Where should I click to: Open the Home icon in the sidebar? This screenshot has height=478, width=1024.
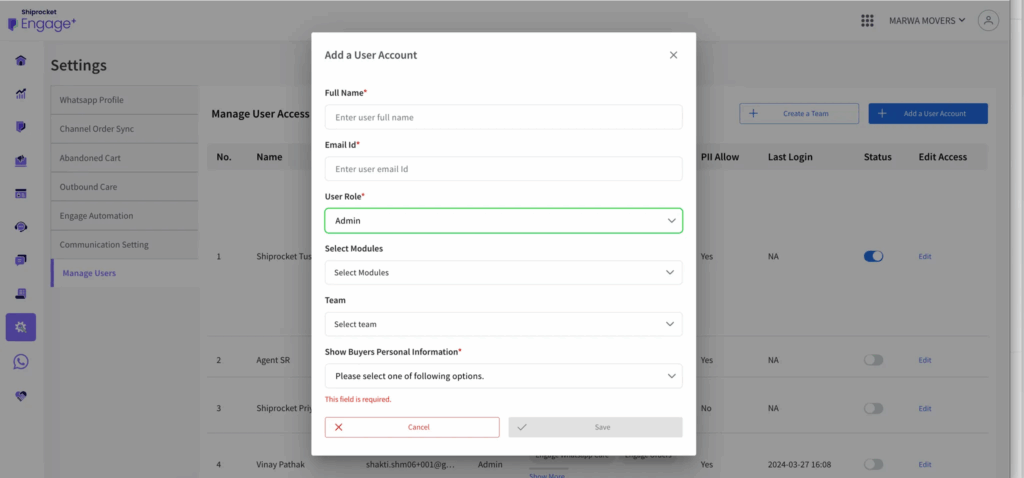[21, 60]
